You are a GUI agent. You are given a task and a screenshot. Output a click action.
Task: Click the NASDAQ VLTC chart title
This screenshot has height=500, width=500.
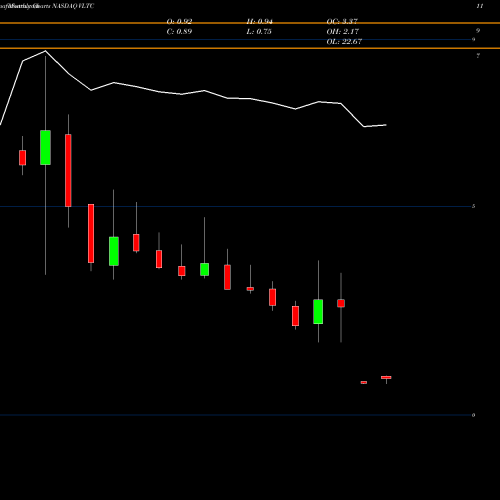point(73,6)
